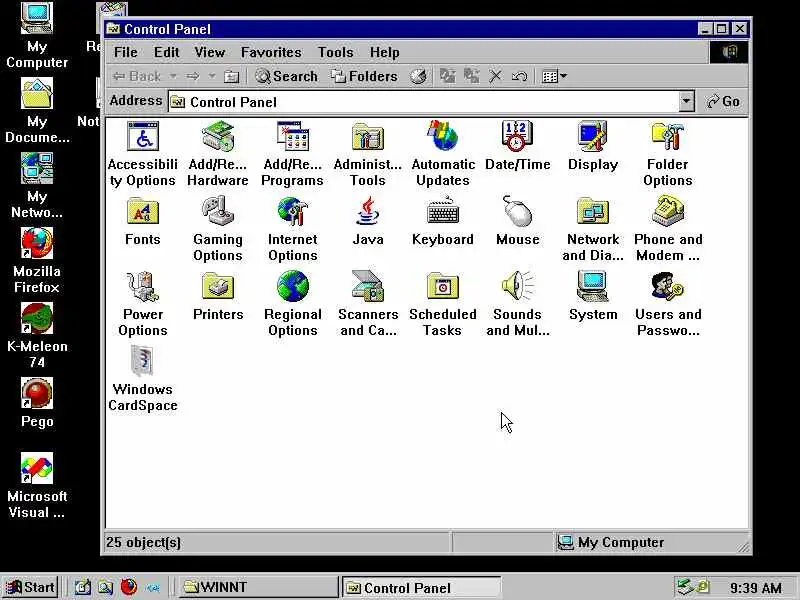Open Scanners and Cameras icon
800x600 pixels.
(x=368, y=286)
